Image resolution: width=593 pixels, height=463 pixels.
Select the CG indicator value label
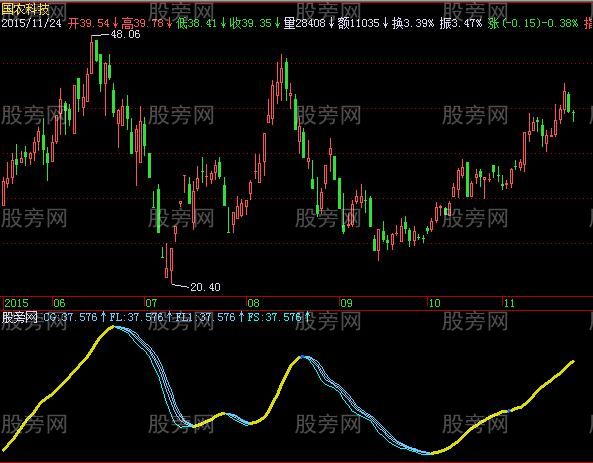(70, 317)
